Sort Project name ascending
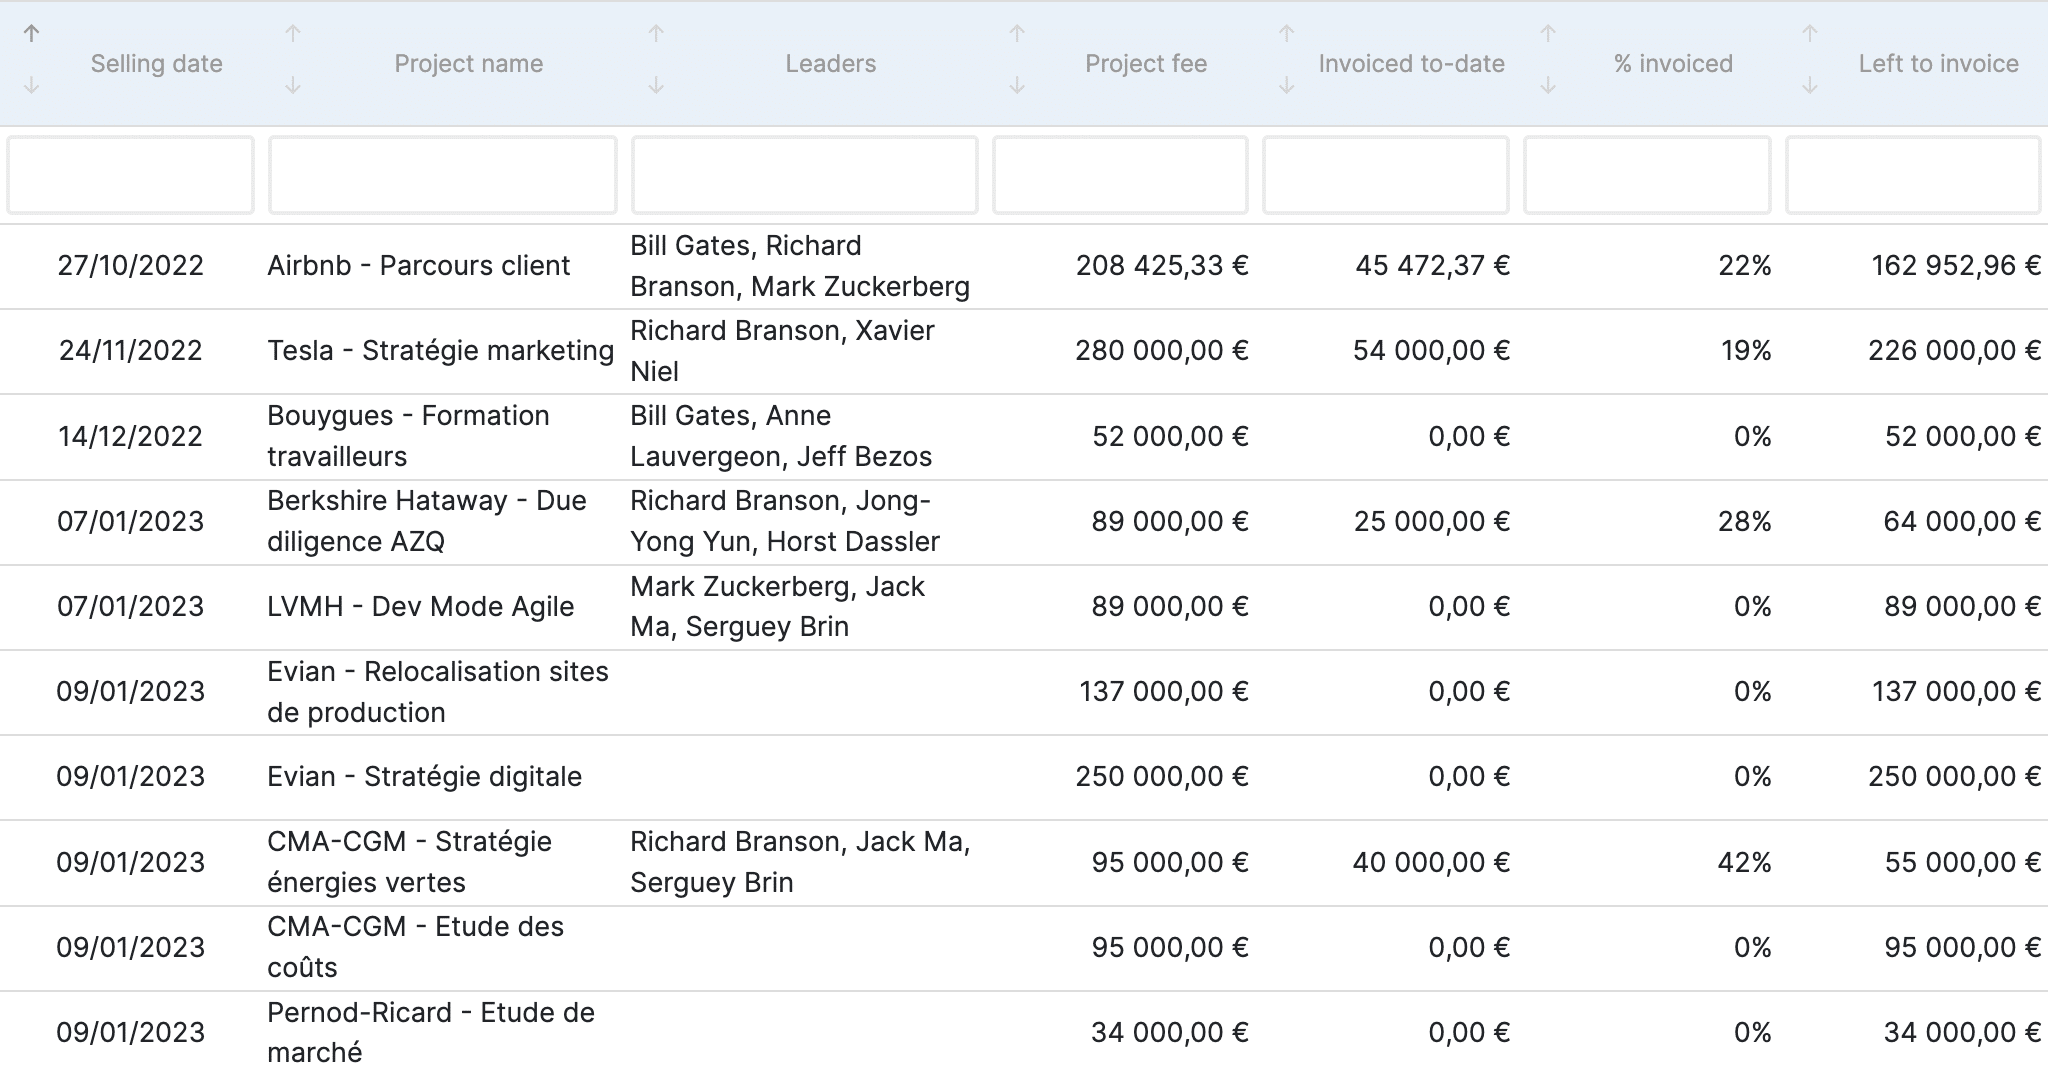Viewport: 2048px width, 1074px height. click(293, 32)
